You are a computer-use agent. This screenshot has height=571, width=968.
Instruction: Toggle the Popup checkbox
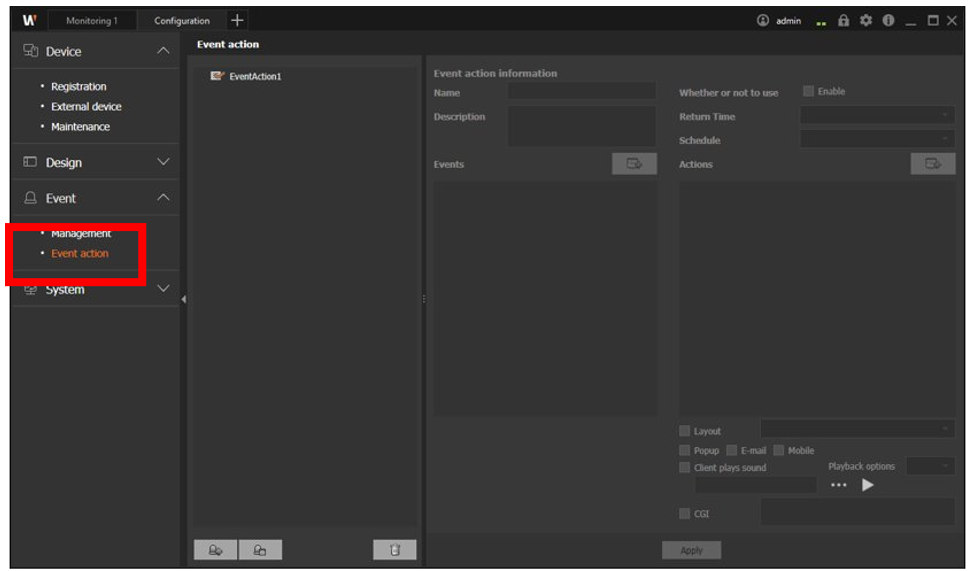pyautogui.click(x=685, y=450)
